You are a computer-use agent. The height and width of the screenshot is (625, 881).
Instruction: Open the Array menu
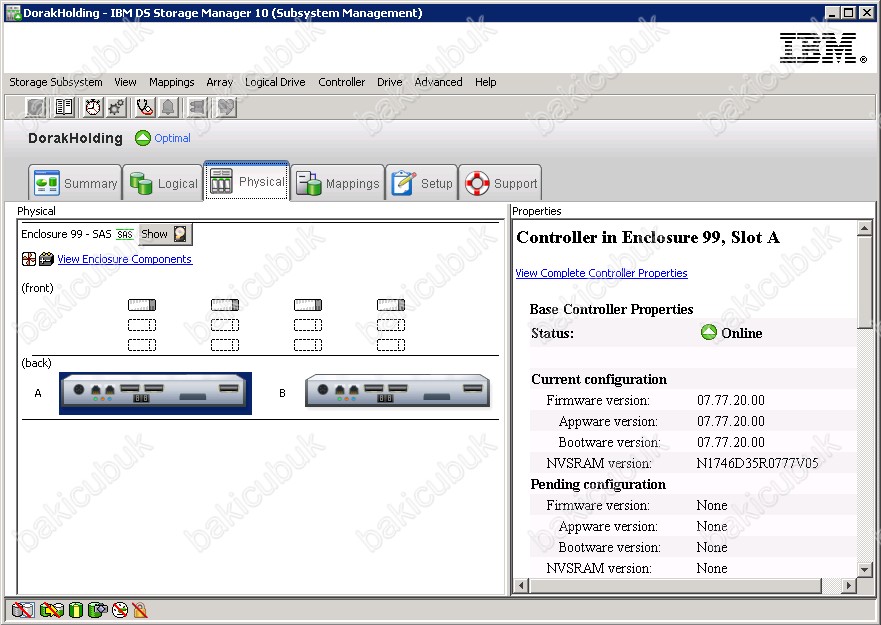219,82
